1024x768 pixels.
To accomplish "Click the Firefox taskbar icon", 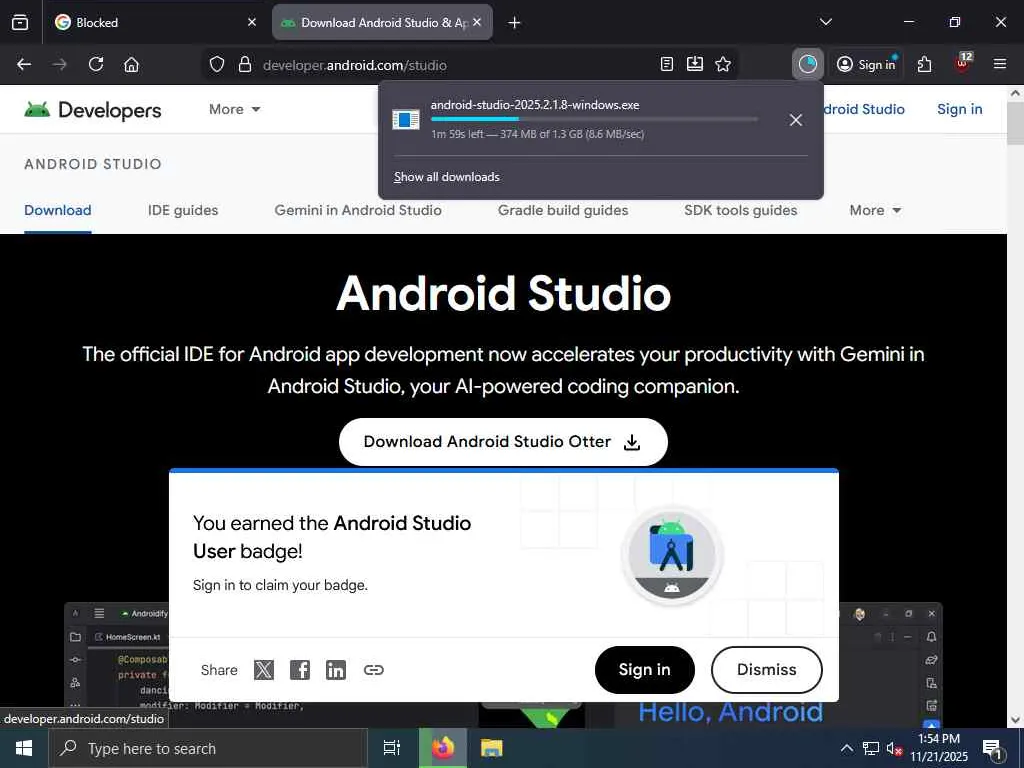I will tap(443, 748).
